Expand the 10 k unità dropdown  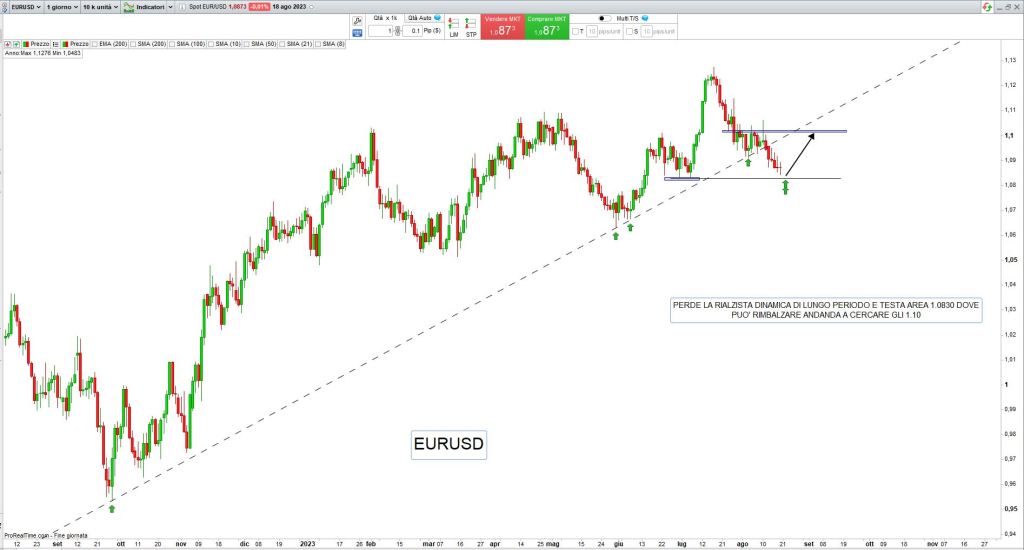coord(99,7)
